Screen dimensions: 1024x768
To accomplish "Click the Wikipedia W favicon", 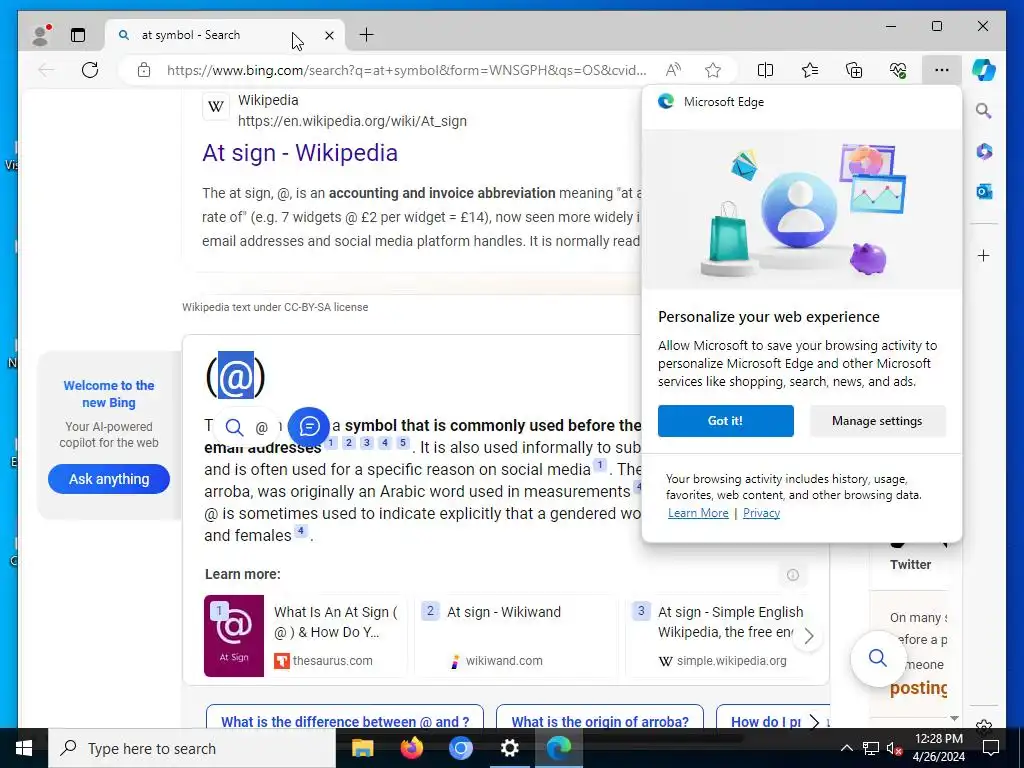I will (216, 106).
